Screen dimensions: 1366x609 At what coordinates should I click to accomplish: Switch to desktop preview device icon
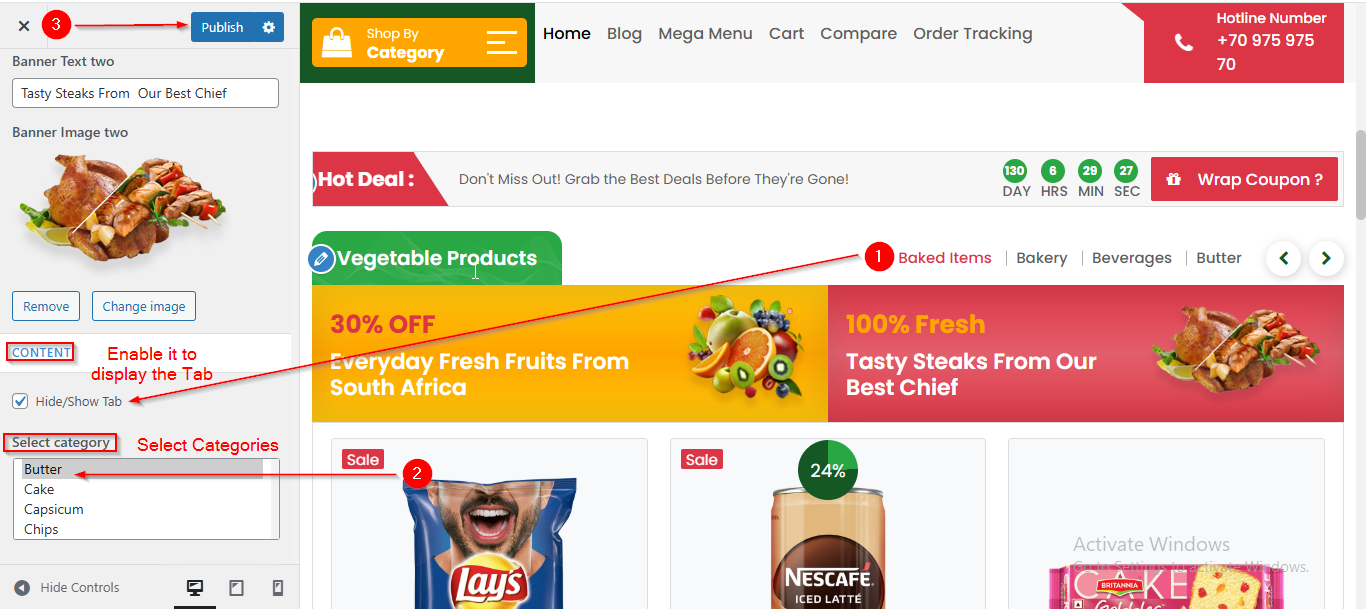[195, 588]
